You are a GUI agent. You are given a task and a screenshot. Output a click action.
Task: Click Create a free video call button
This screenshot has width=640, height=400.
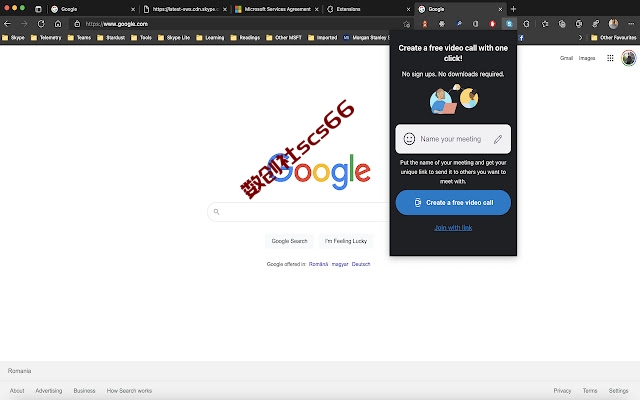[453, 202]
